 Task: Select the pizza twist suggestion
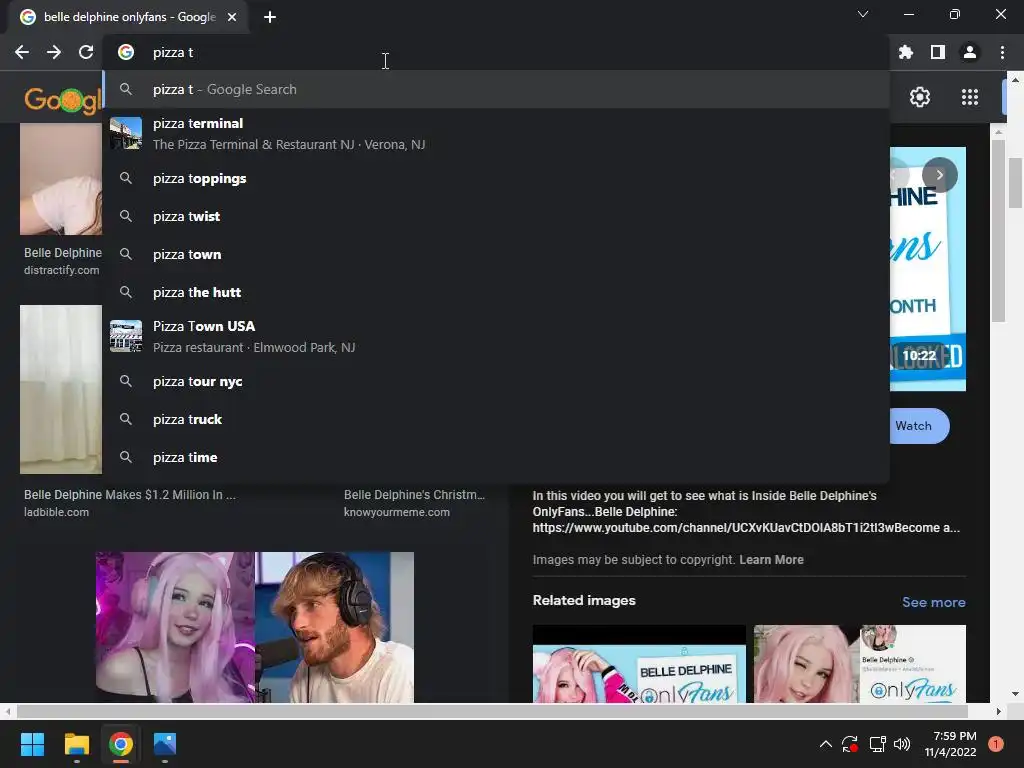pyautogui.click(x=496, y=216)
